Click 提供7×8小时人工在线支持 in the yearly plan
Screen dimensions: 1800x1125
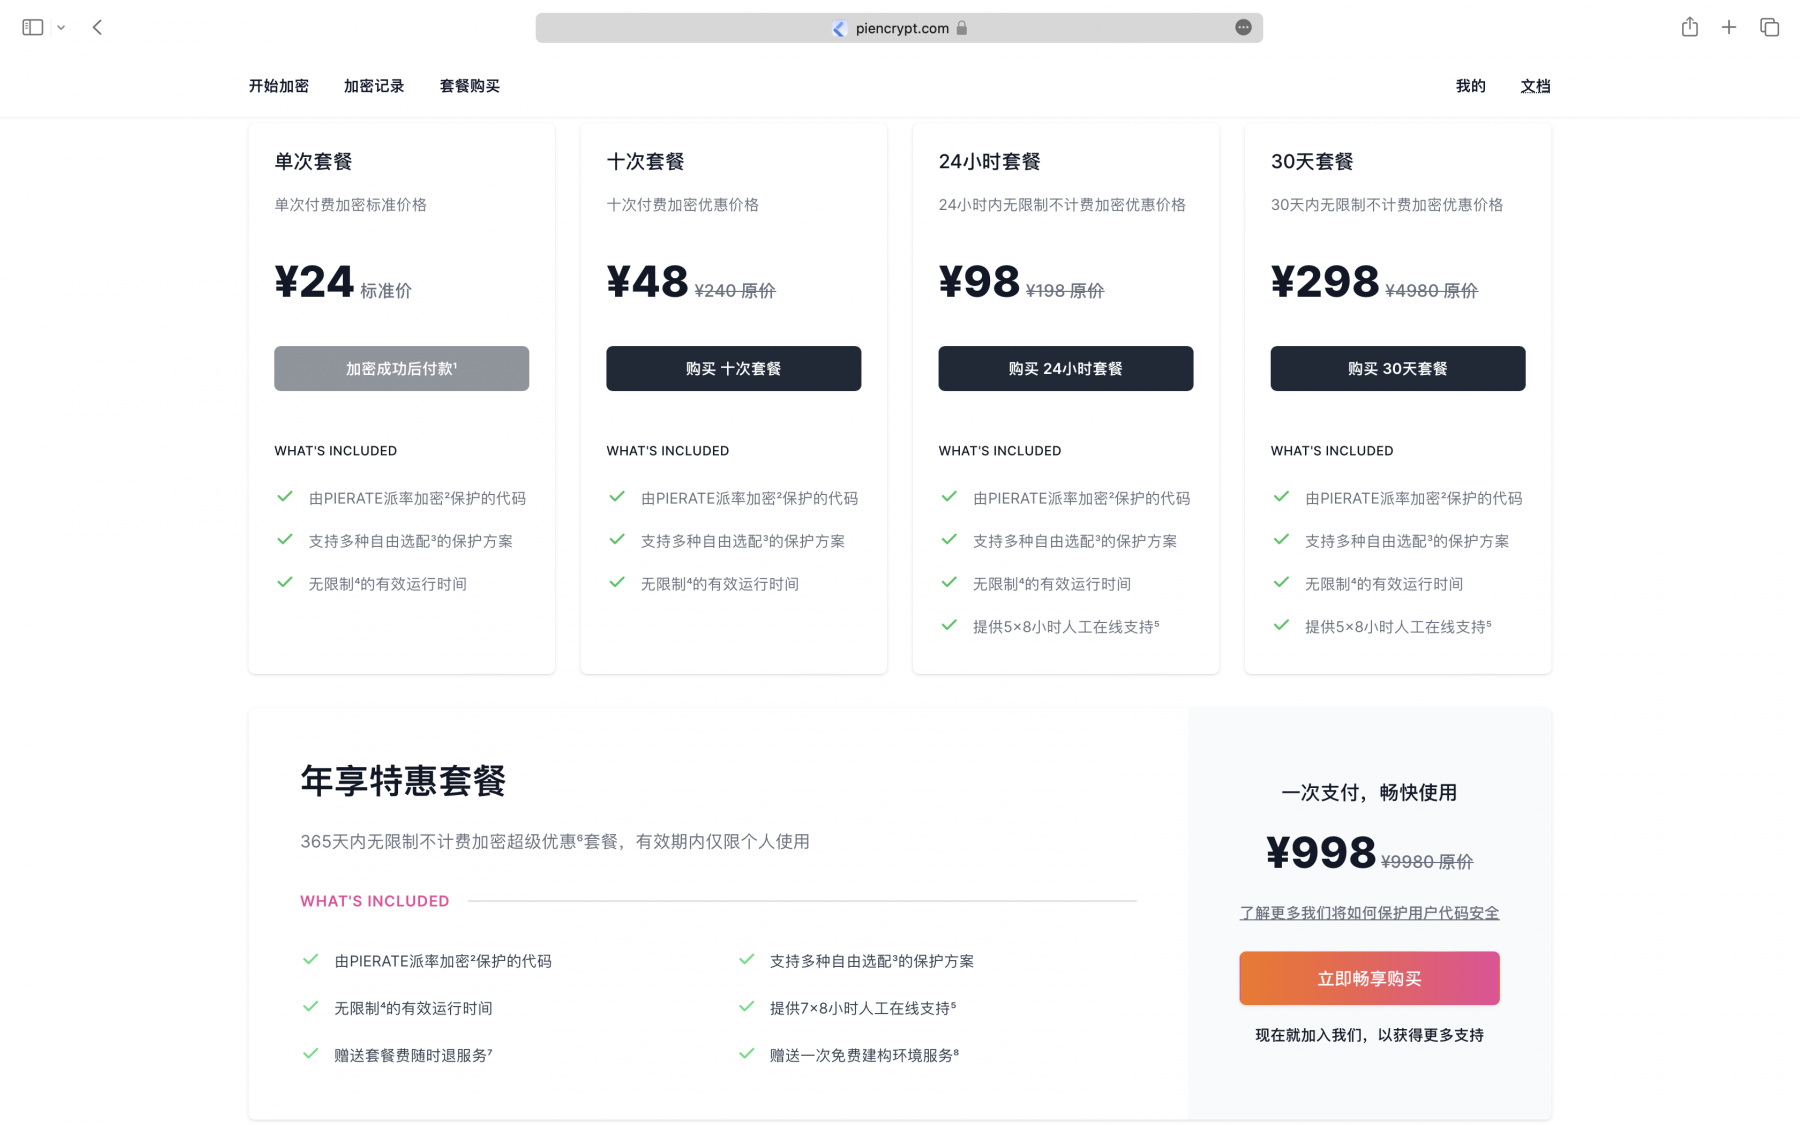tap(863, 1008)
